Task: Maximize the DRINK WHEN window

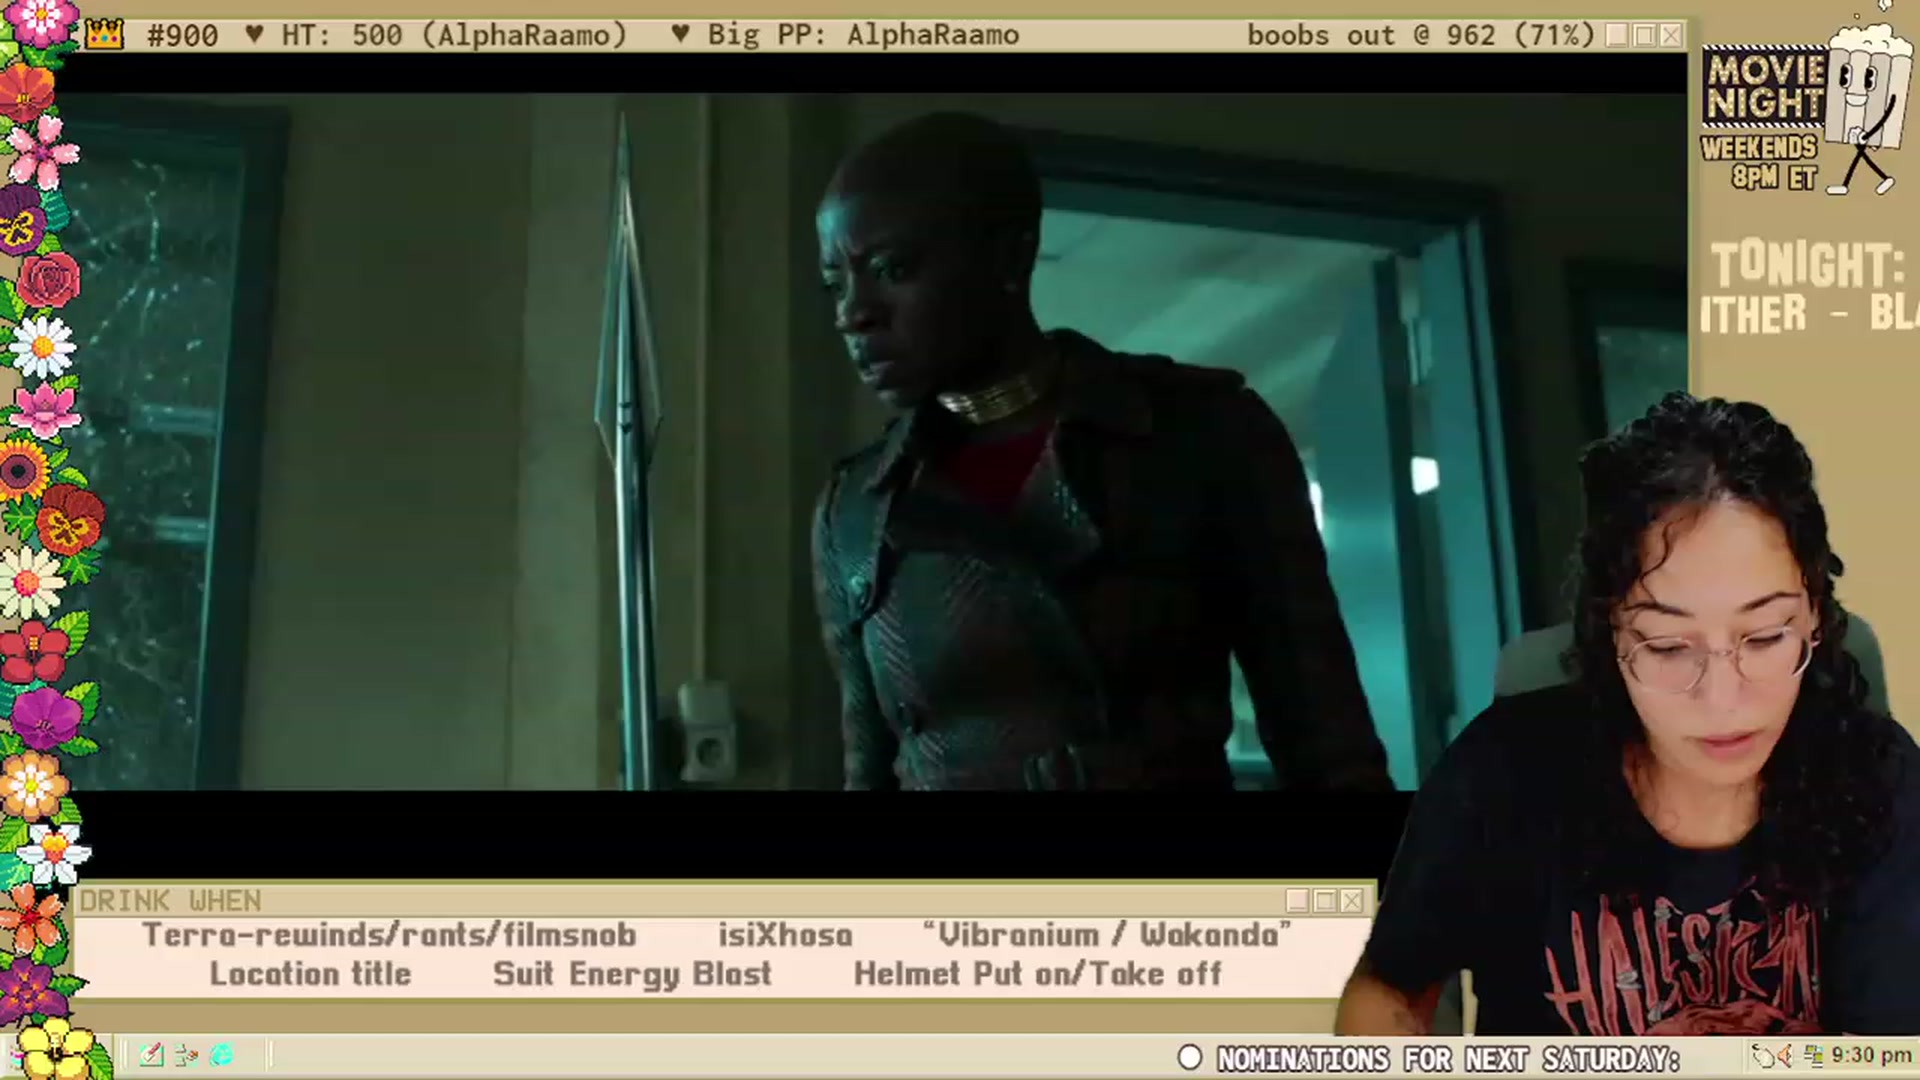Action: [1325, 901]
